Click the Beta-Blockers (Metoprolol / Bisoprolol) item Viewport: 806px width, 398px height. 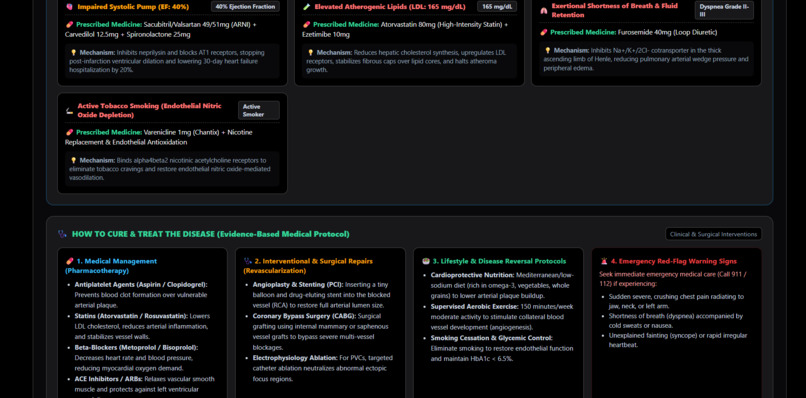pyautogui.click(x=137, y=357)
